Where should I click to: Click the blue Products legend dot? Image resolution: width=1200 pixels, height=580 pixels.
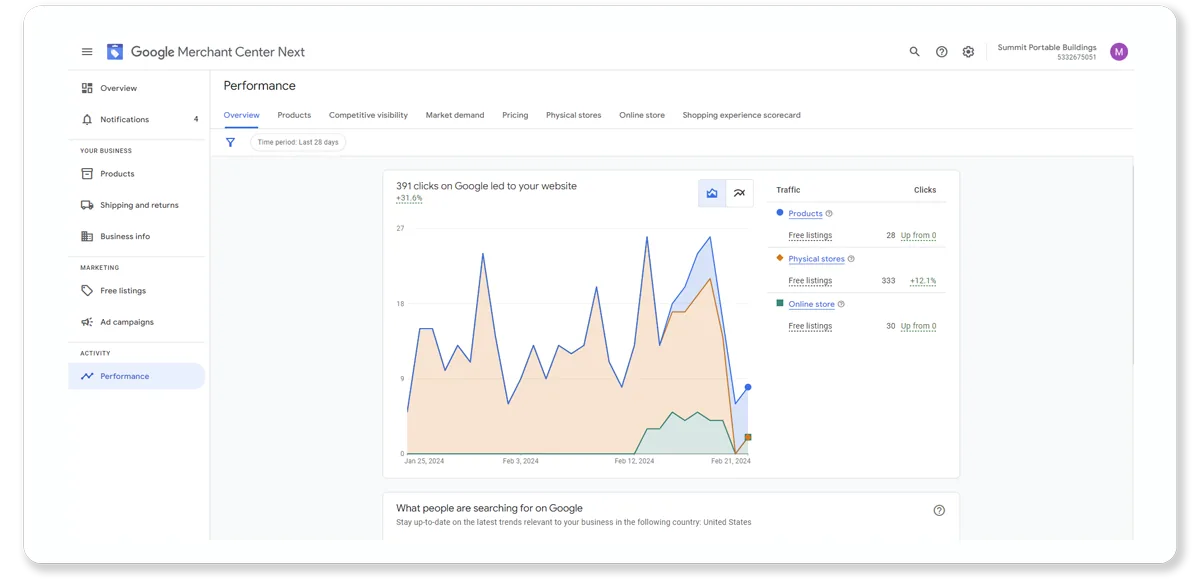(780, 212)
